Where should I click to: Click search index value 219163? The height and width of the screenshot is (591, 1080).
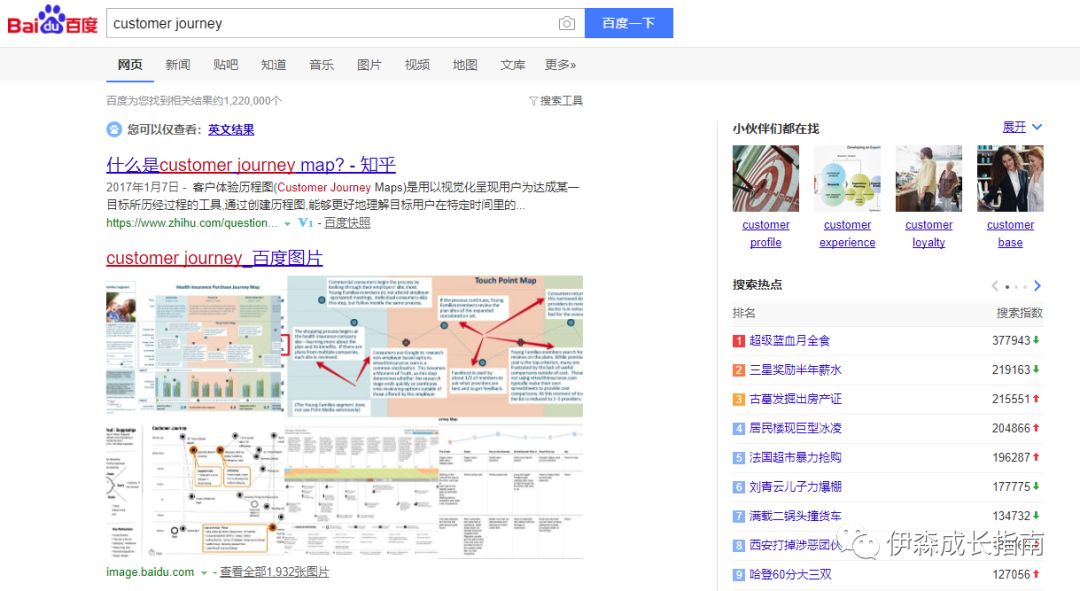click(x=1010, y=370)
